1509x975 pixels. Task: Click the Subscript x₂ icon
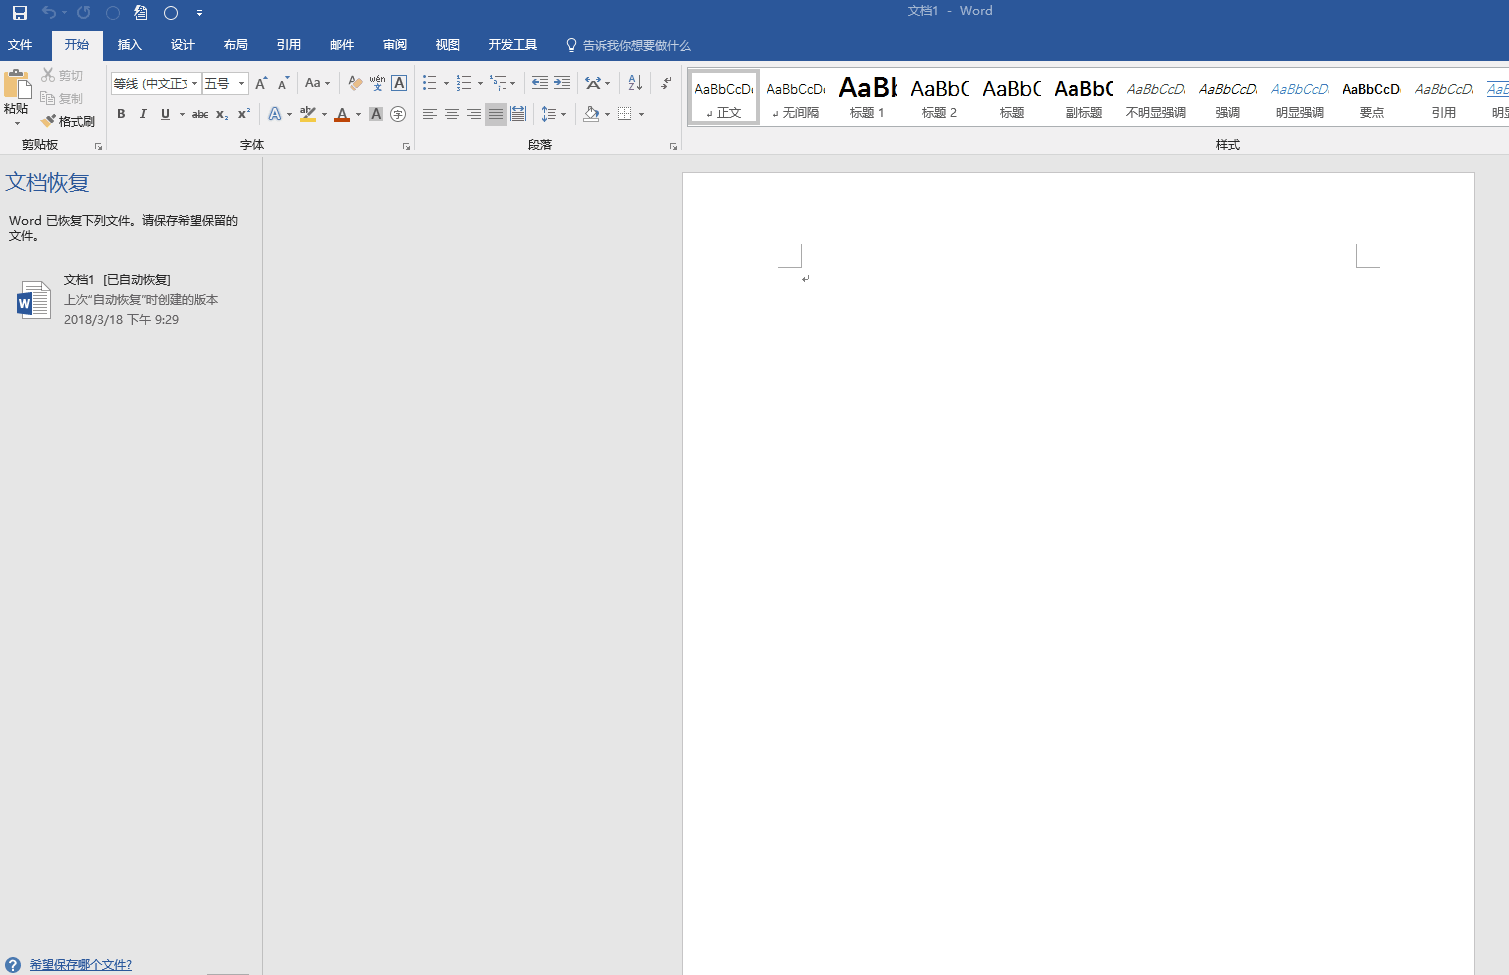pos(222,114)
